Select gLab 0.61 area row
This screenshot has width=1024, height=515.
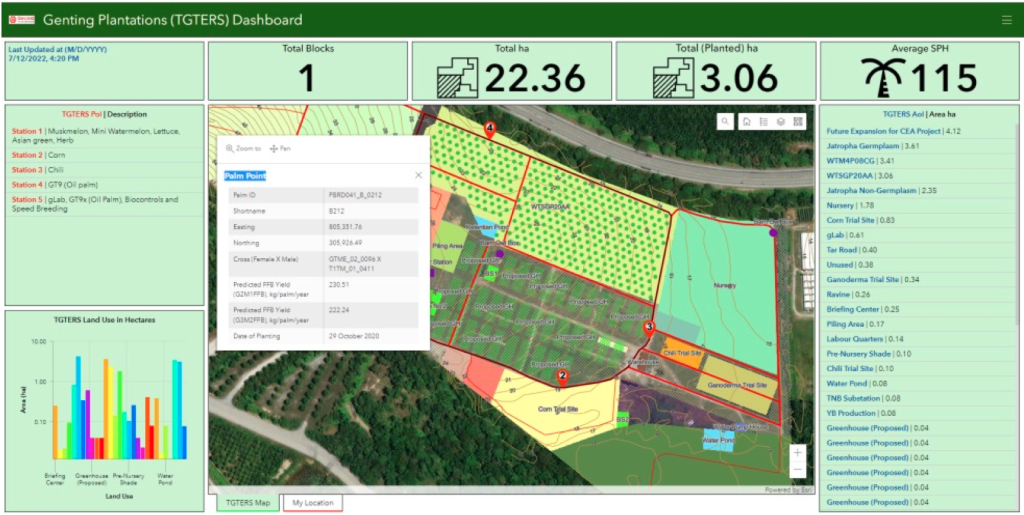(x=919, y=235)
